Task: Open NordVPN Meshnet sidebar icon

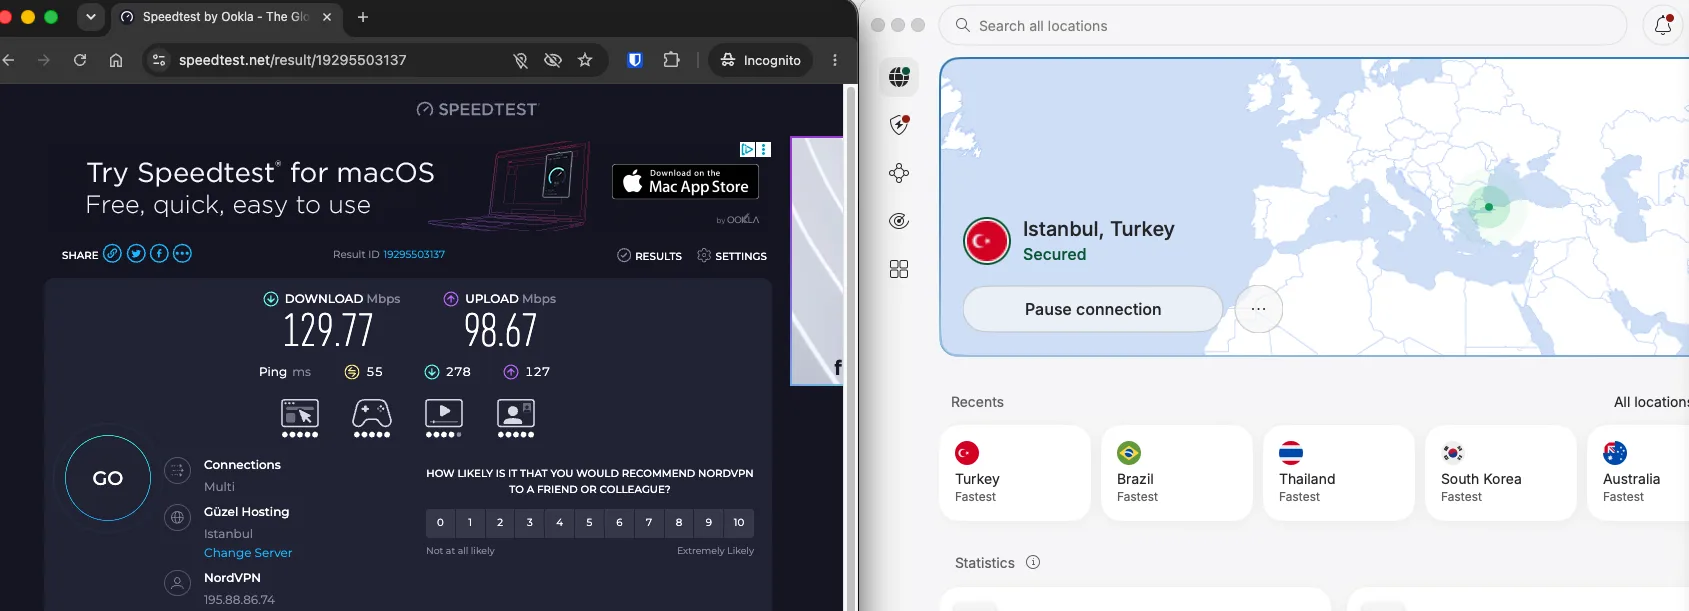Action: 899,173
